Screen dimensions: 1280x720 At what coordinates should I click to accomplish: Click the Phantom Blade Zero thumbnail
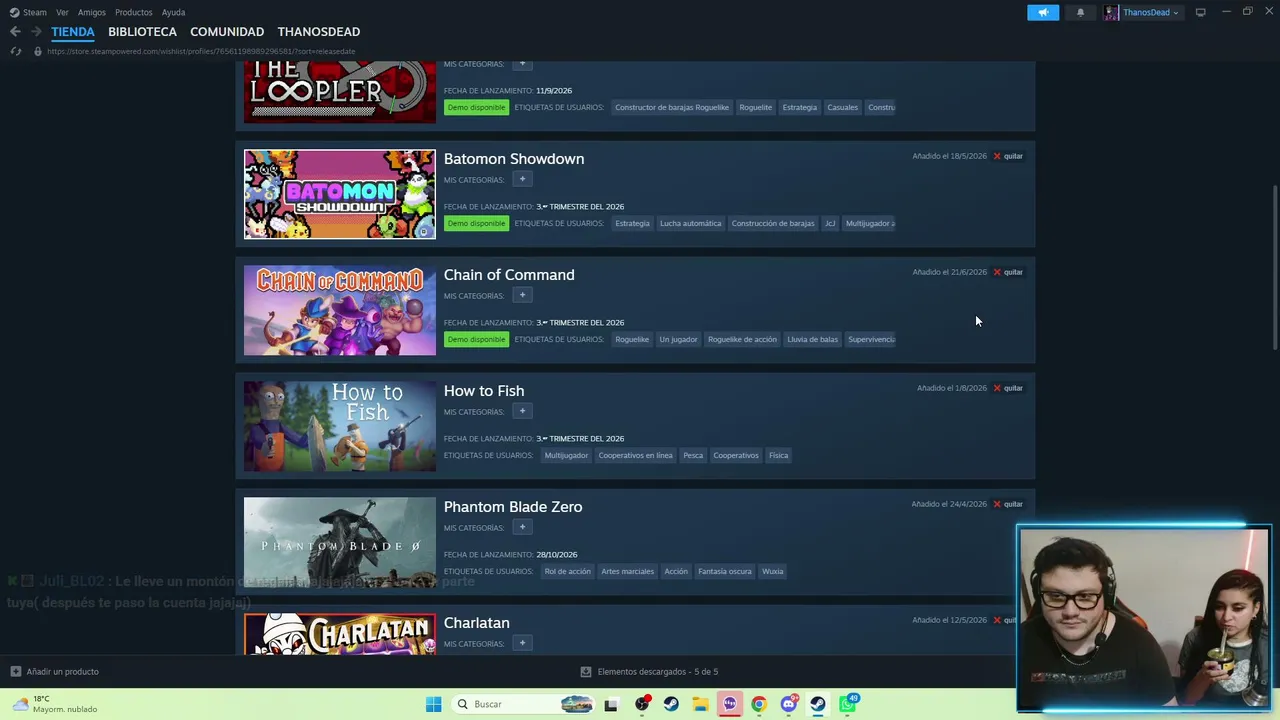(340, 542)
